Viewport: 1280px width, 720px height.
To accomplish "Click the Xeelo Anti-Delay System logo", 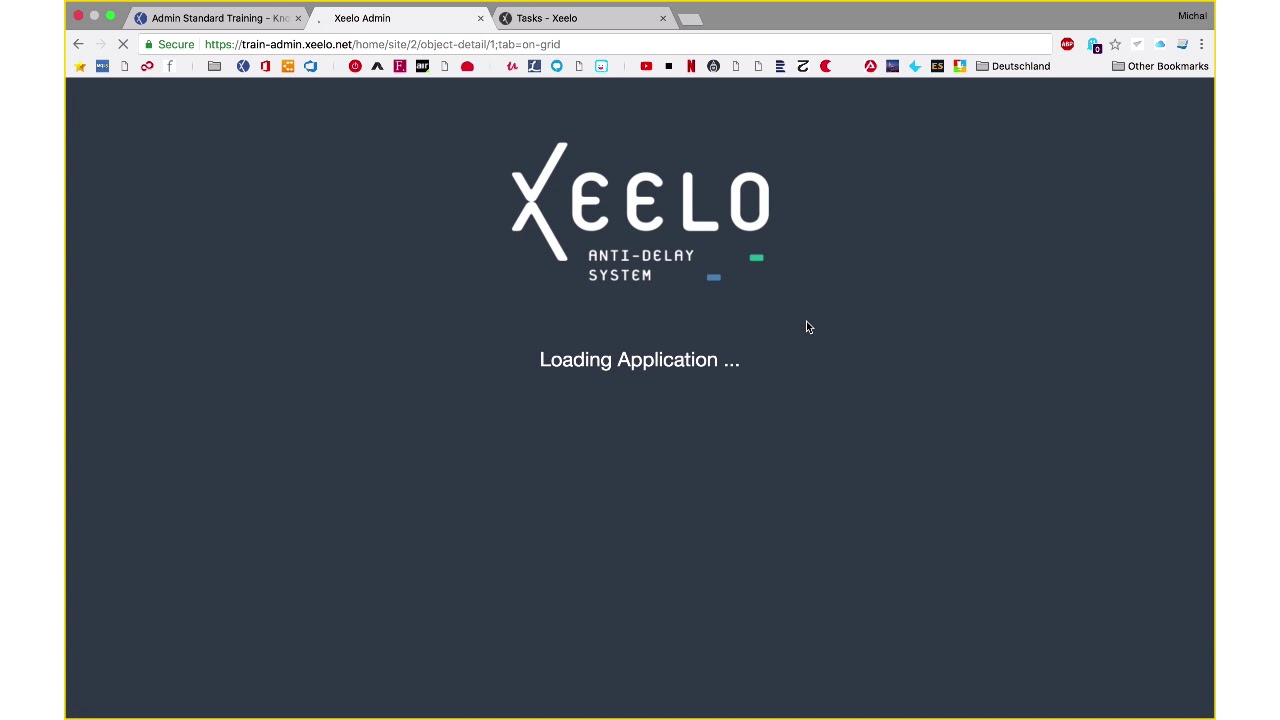I will (640, 213).
